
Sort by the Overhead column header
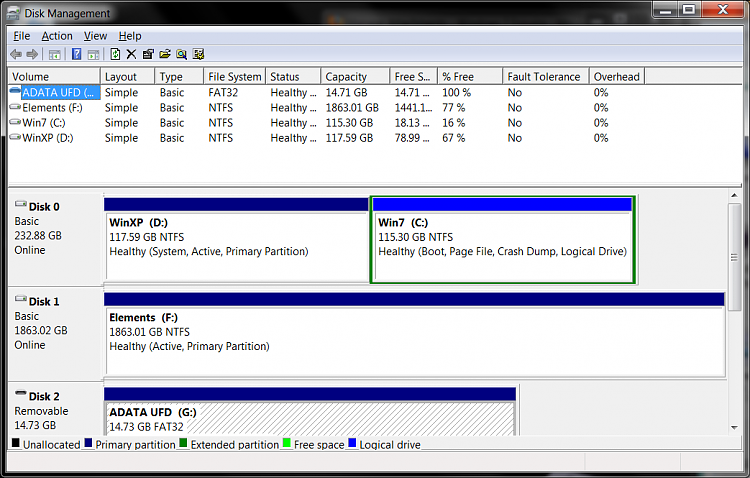coord(617,77)
